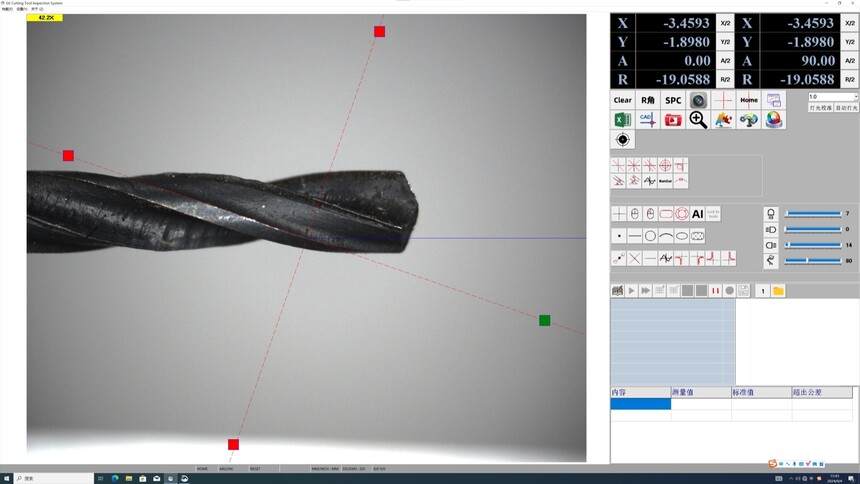Export data with the Excel icon
Image resolution: width=860 pixels, height=484 pixels.
[x=623, y=120]
